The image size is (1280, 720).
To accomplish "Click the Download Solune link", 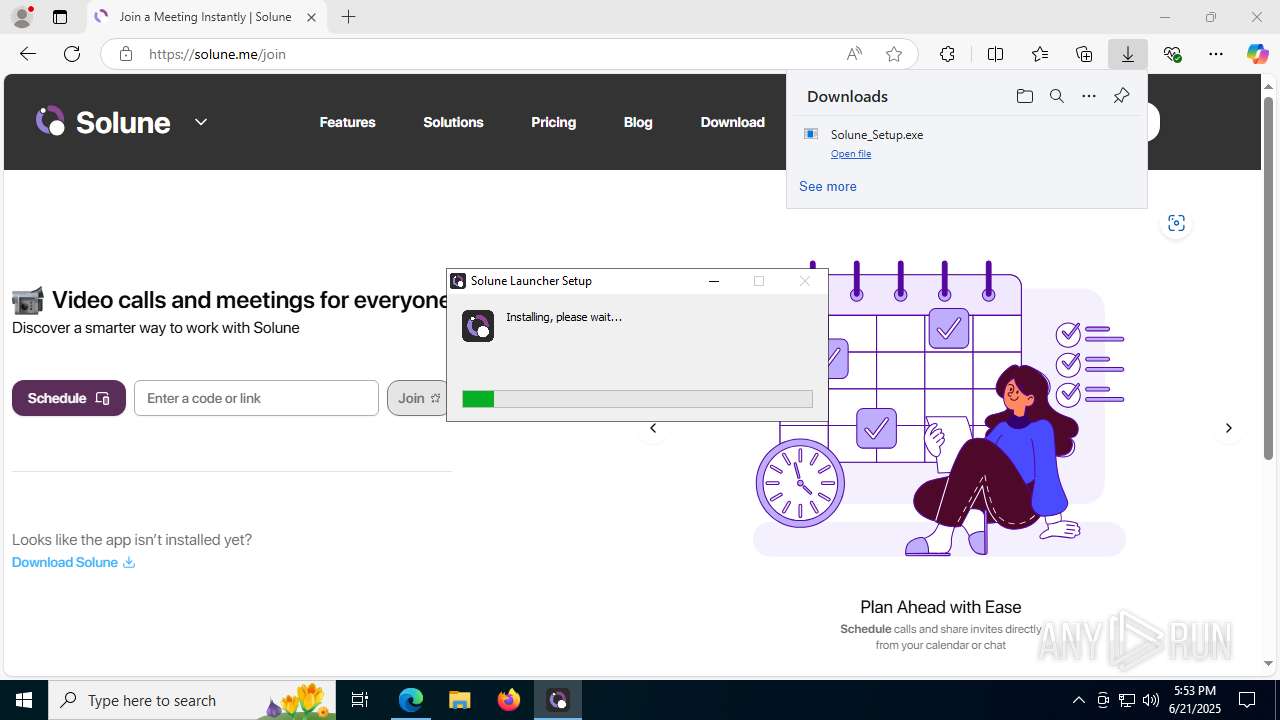I will point(73,562).
